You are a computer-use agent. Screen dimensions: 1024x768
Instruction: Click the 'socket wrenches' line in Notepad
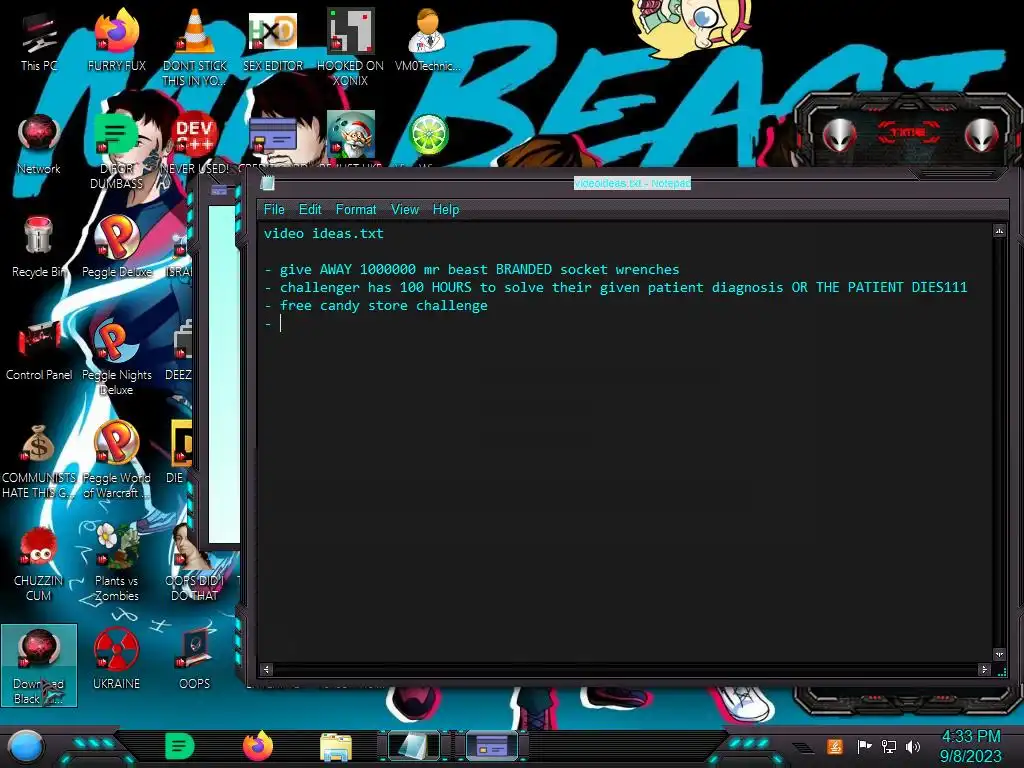pyautogui.click(x=472, y=269)
